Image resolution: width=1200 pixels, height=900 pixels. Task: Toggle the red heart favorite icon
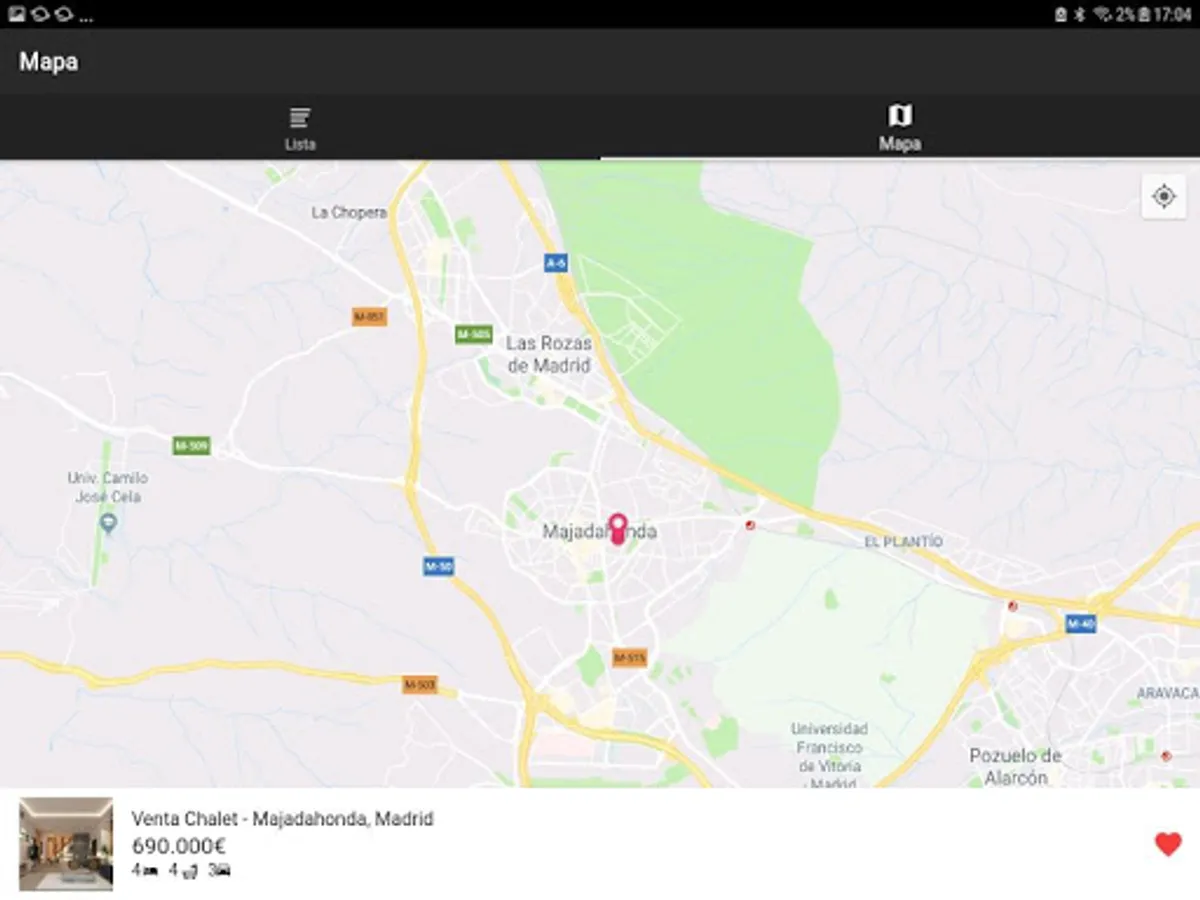(1168, 844)
